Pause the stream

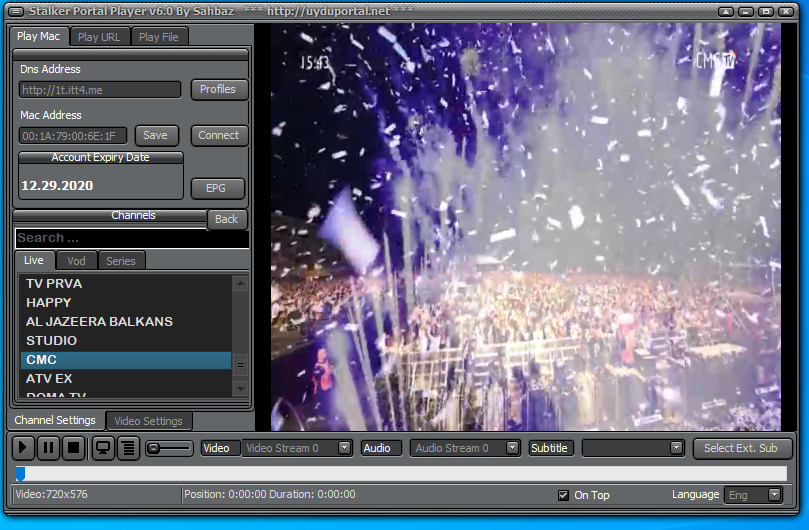coord(48,447)
